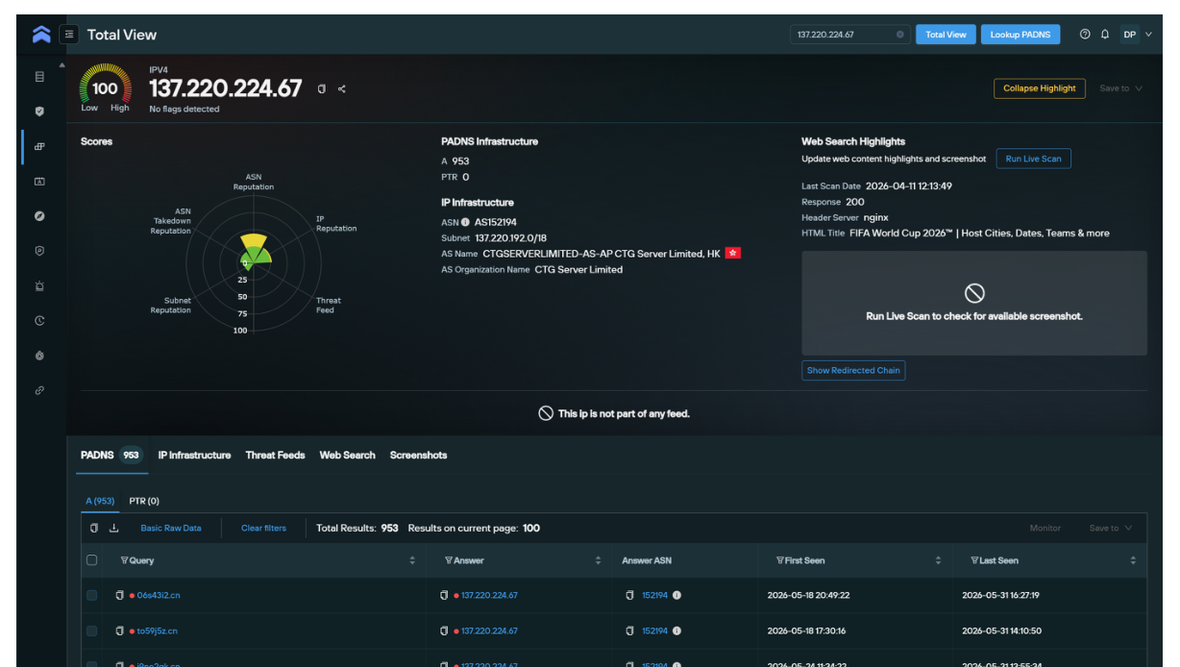Image resolution: width=1180 pixels, height=667 pixels.
Task: Sort by the Last Seen column arrows
Action: click(x=1133, y=560)
